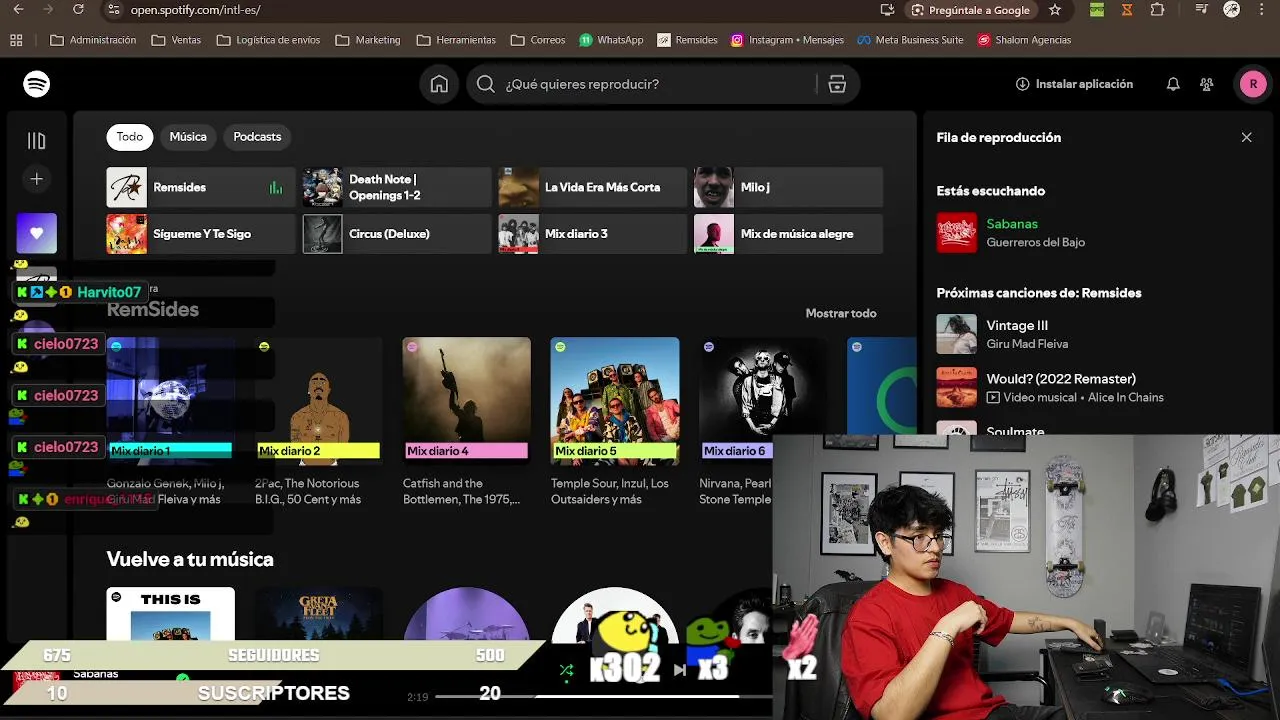Open the notifications bell
The image size is (1280, 720).
pyautogui.click(x=1173, y=84)
